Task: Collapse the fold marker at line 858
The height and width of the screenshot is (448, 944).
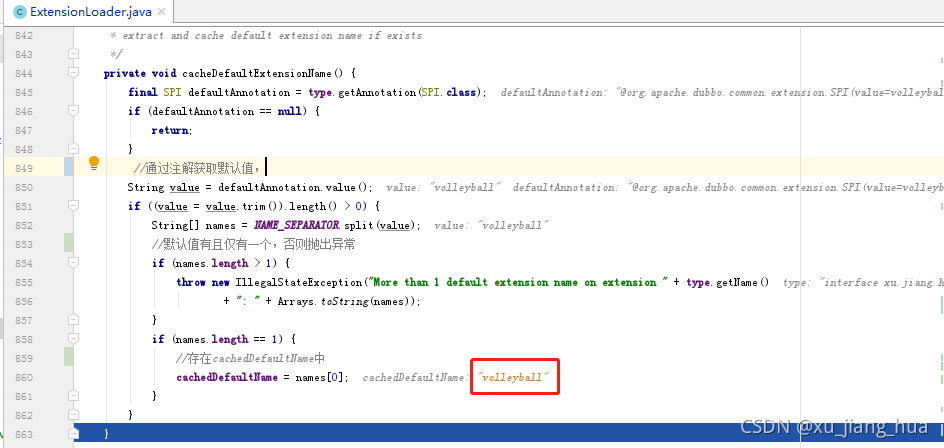Action: point(73,339)
